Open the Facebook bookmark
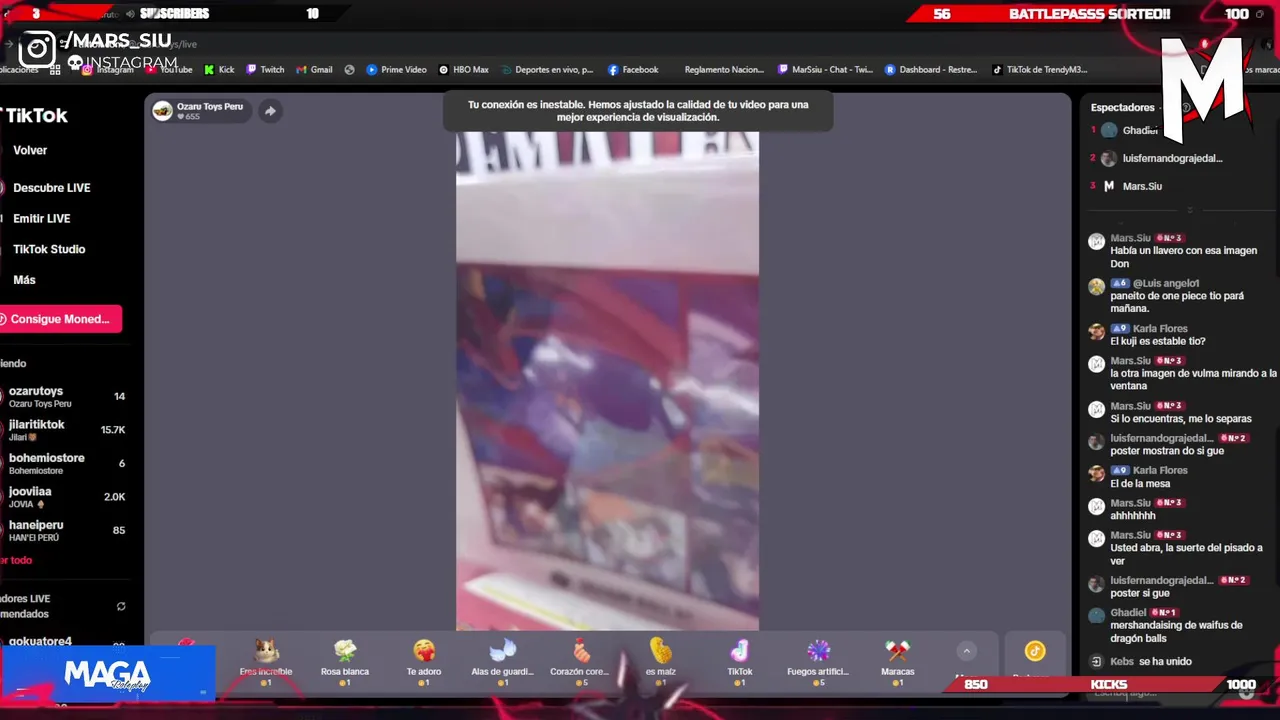Screen dimensions: 1280x720 coord(633,70)
